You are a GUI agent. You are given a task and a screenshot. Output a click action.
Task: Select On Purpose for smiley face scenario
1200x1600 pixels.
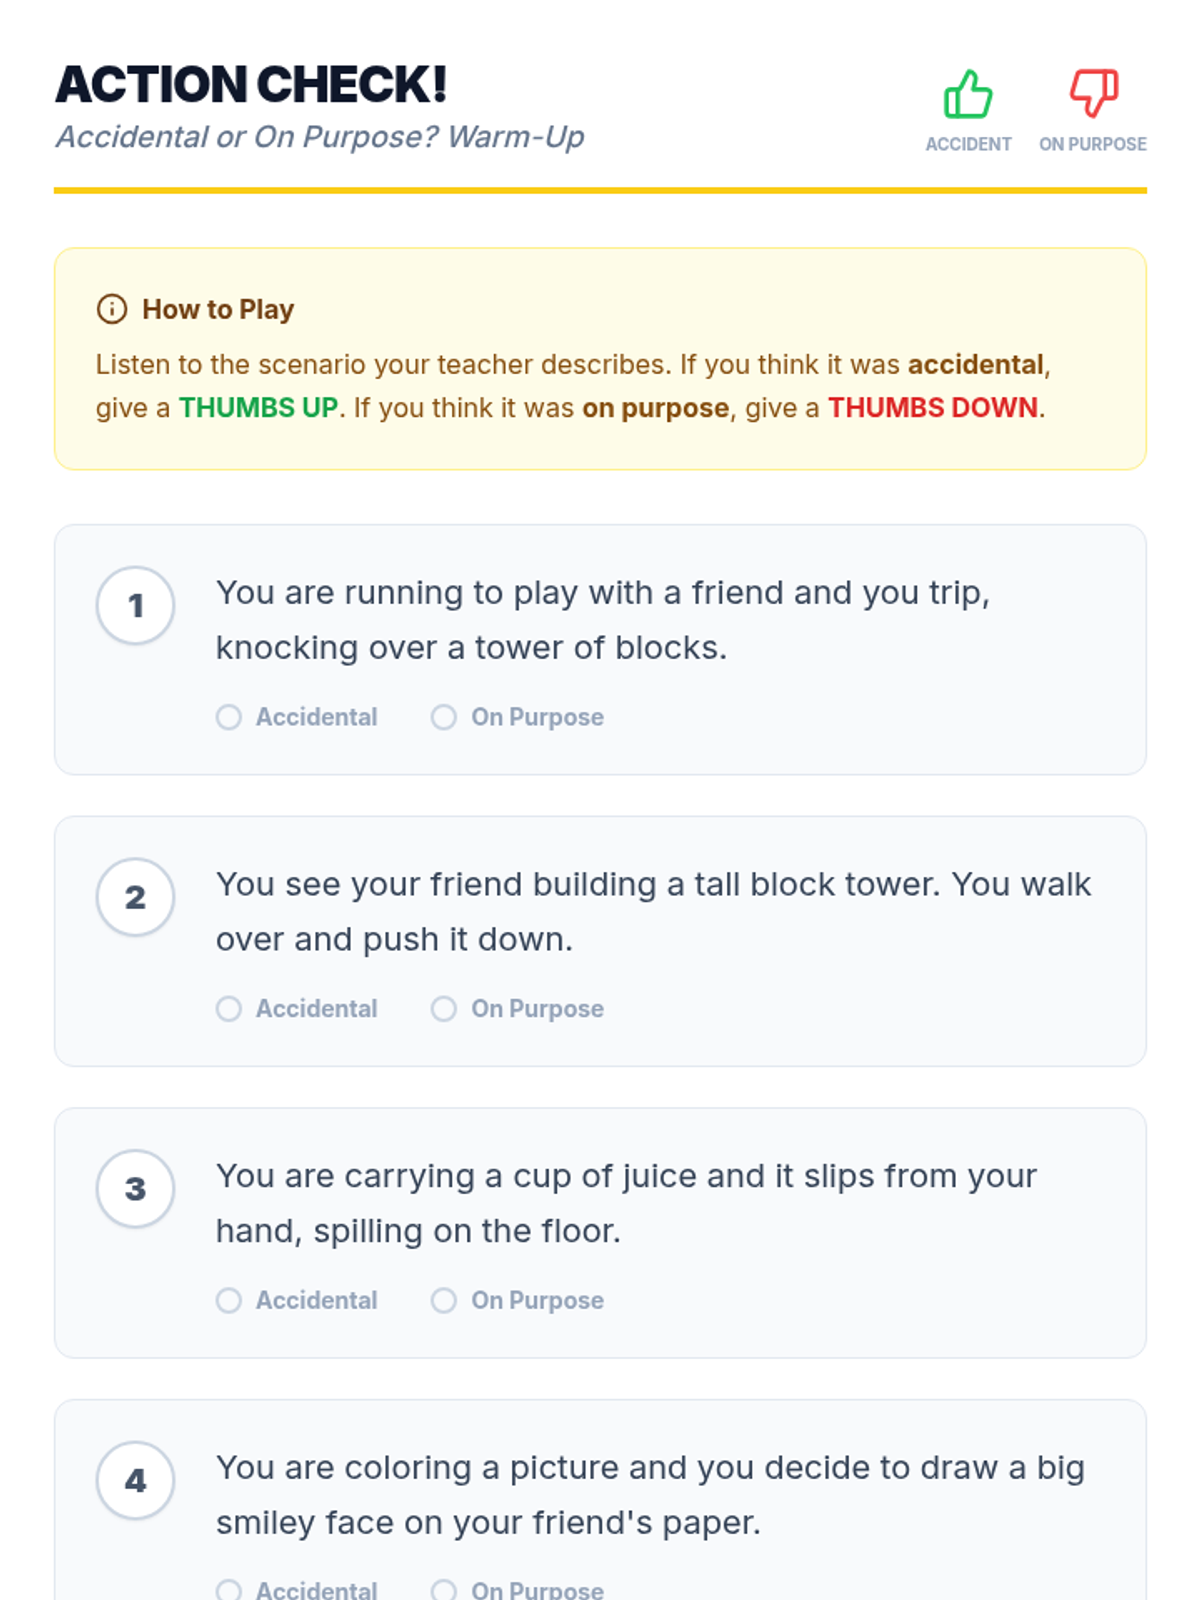pos(444,1589)
